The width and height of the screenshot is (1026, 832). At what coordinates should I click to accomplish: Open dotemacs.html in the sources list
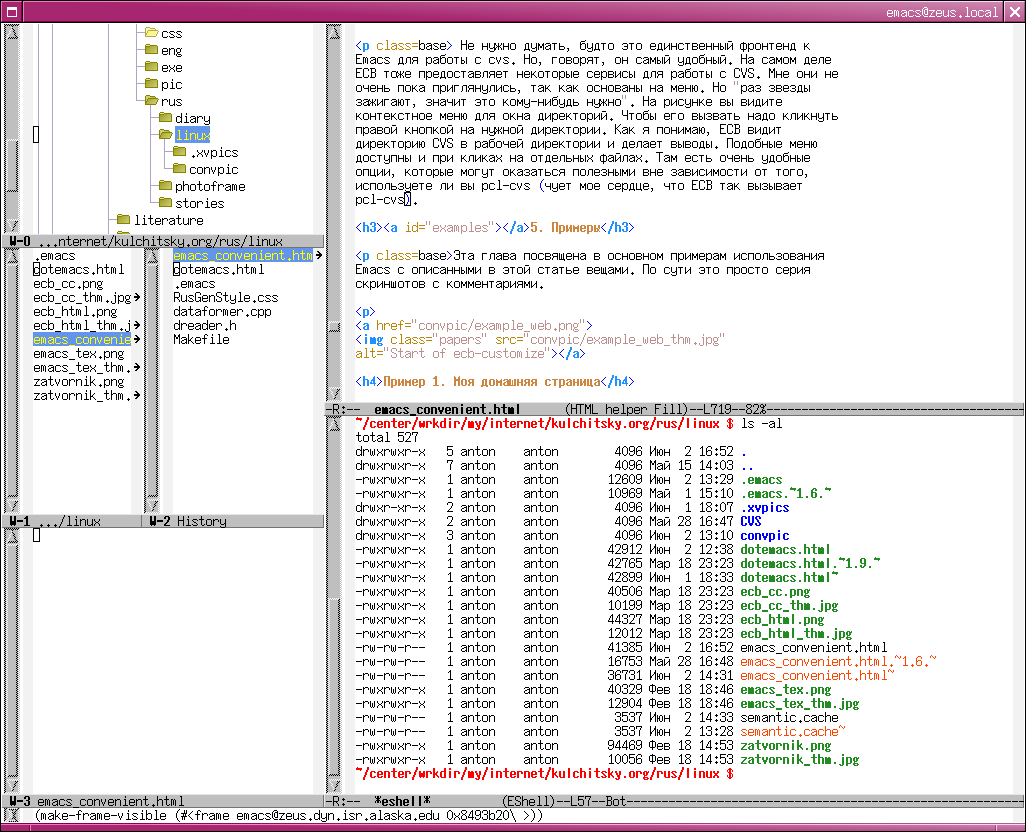click(x=78, y=269)
